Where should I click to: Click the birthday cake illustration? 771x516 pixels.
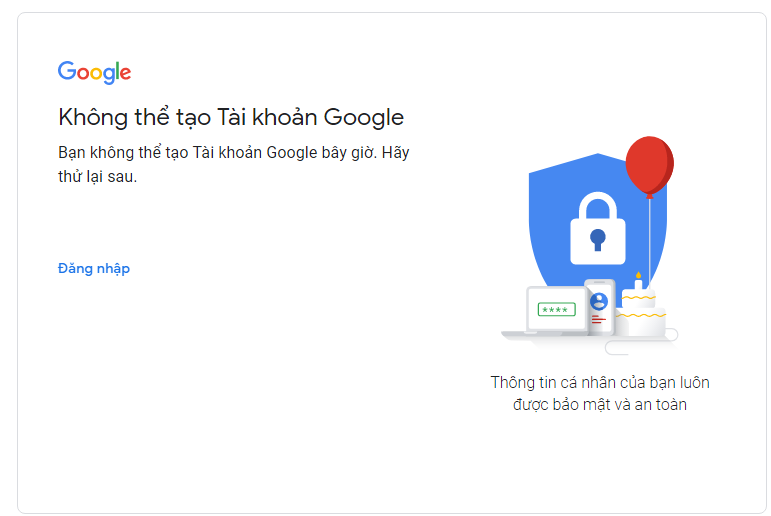[x=641, y=312]
